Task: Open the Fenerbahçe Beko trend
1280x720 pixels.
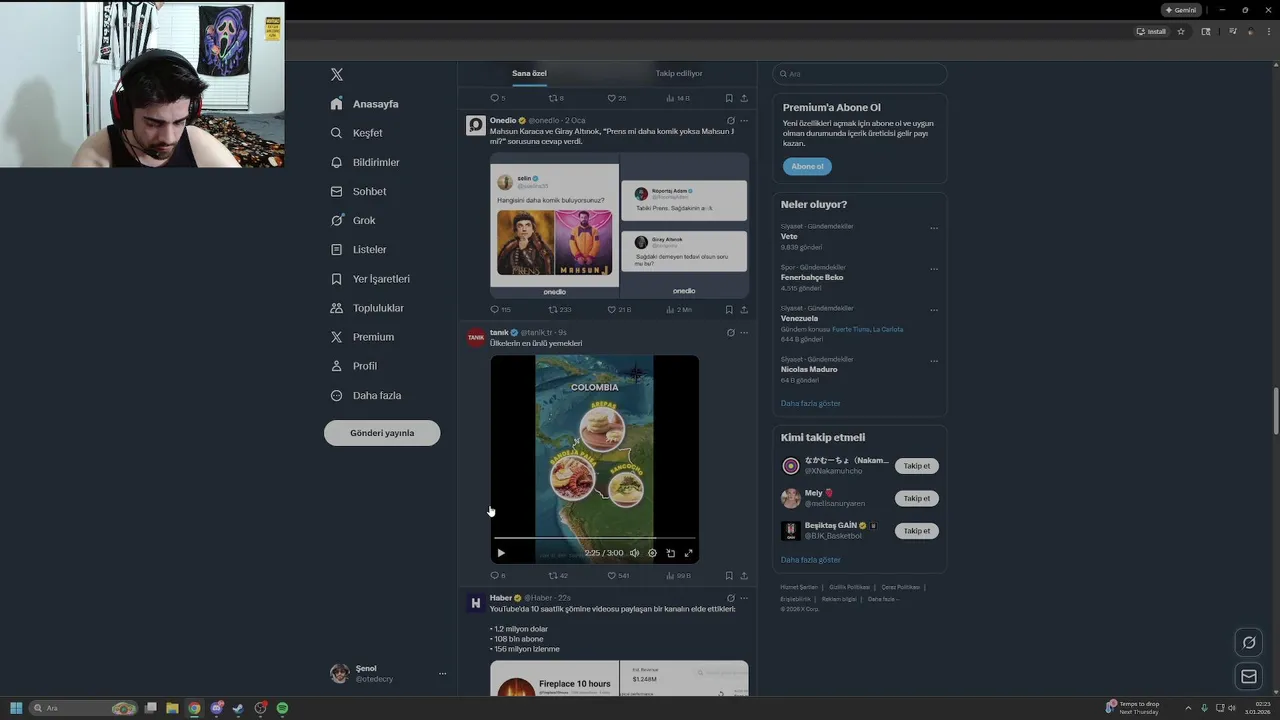Action: tap(812, 278)
